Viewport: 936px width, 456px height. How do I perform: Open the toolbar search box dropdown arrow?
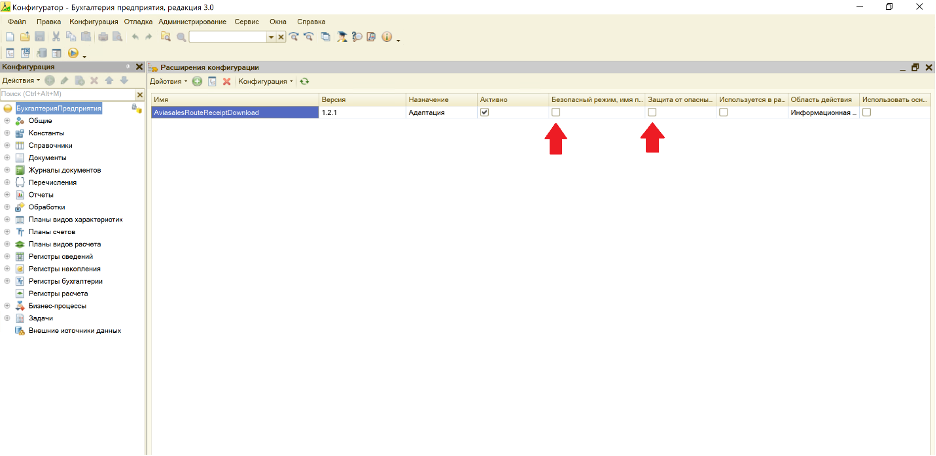coord(271,37)
